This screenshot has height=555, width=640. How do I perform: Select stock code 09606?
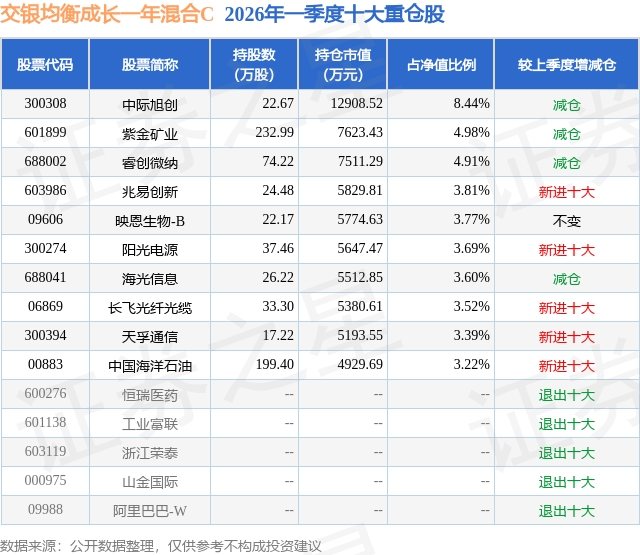click(45, 220)
